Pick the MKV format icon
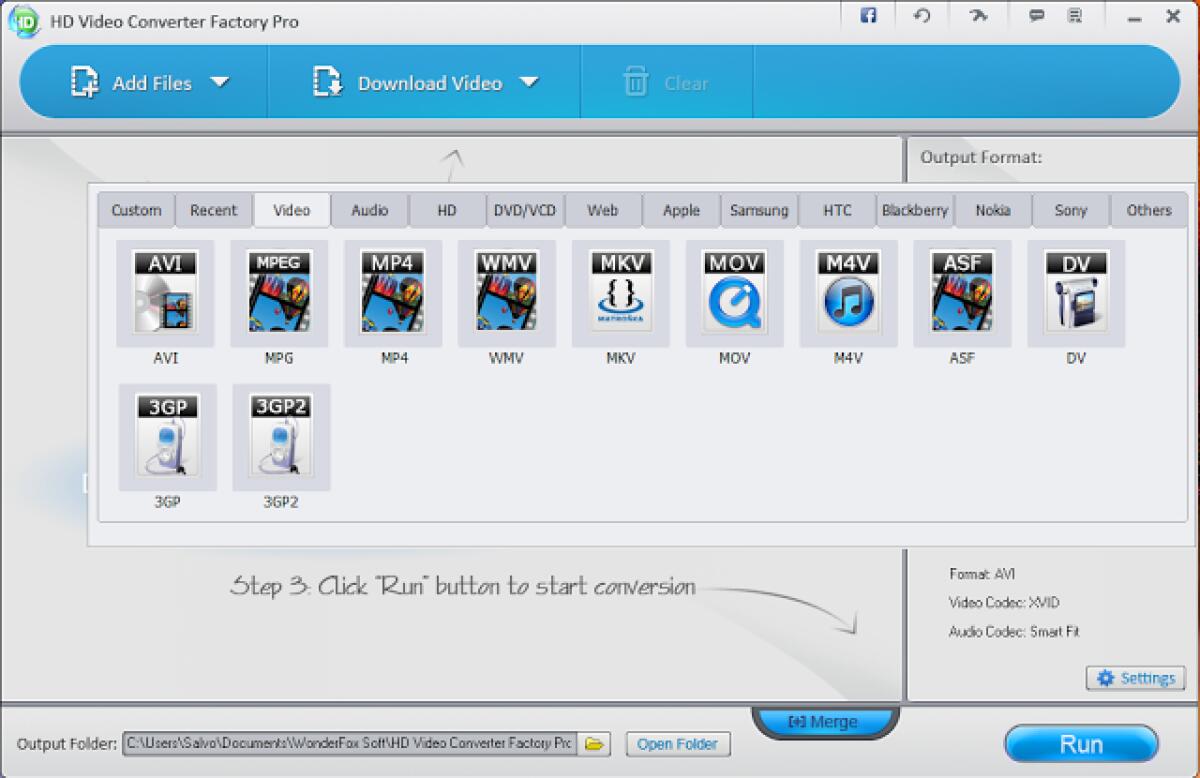The image size is (1200, 778). [620, 293]
